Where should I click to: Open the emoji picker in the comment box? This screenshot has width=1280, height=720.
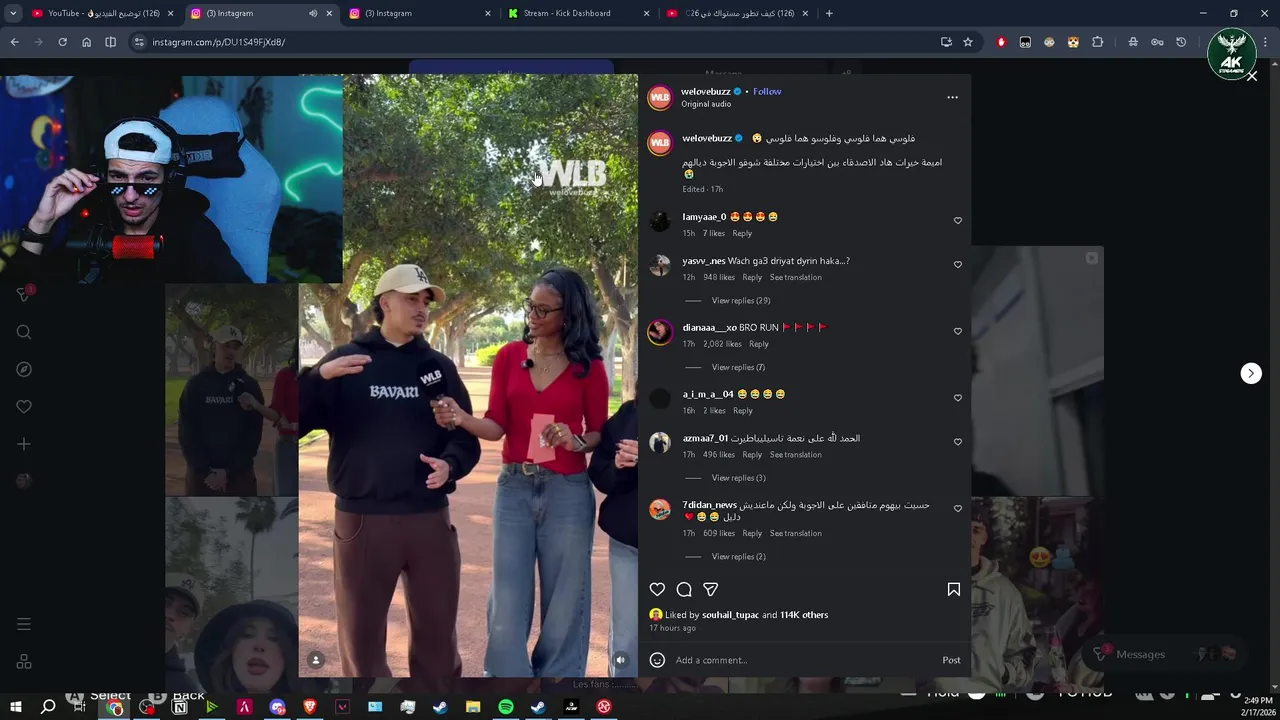click(657, 660)
